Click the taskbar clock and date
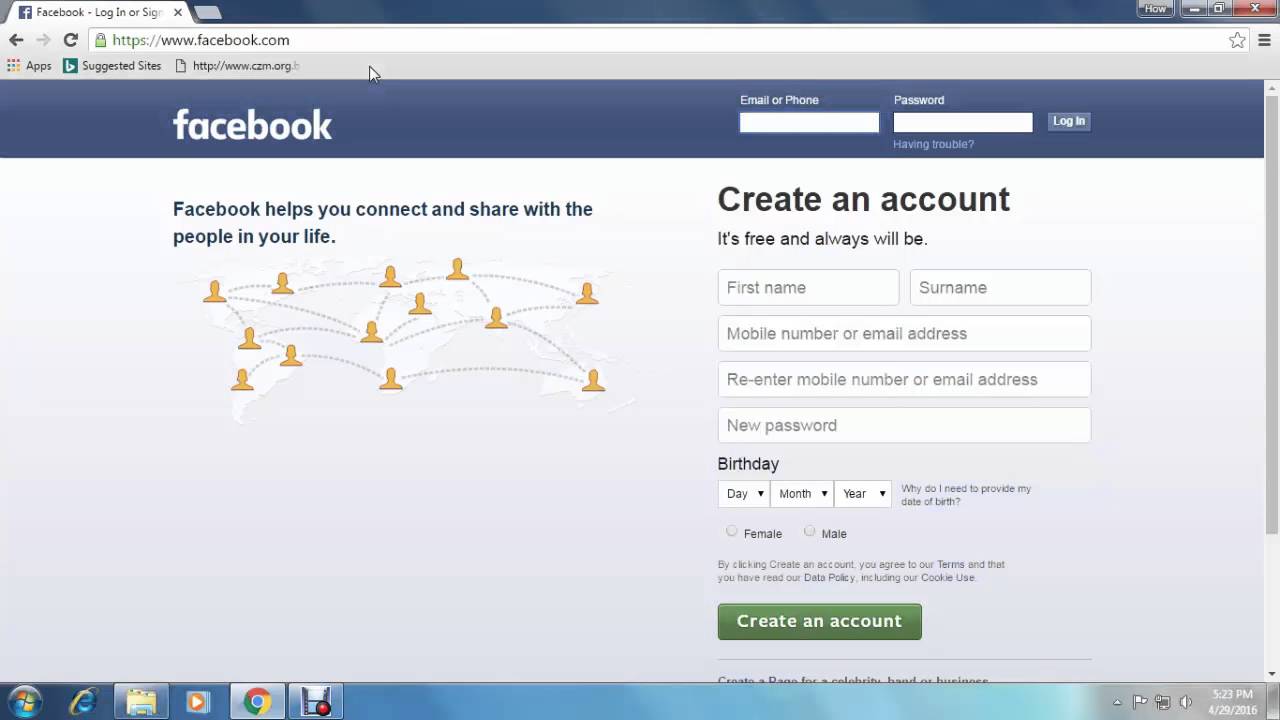The height and width of the screenshot is (720, 1280). point(1232,702)
